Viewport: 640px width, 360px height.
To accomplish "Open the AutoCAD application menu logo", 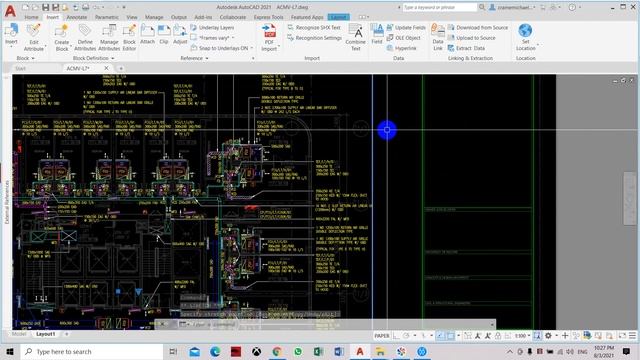I will pyautogui.click(x=10, y=11).
